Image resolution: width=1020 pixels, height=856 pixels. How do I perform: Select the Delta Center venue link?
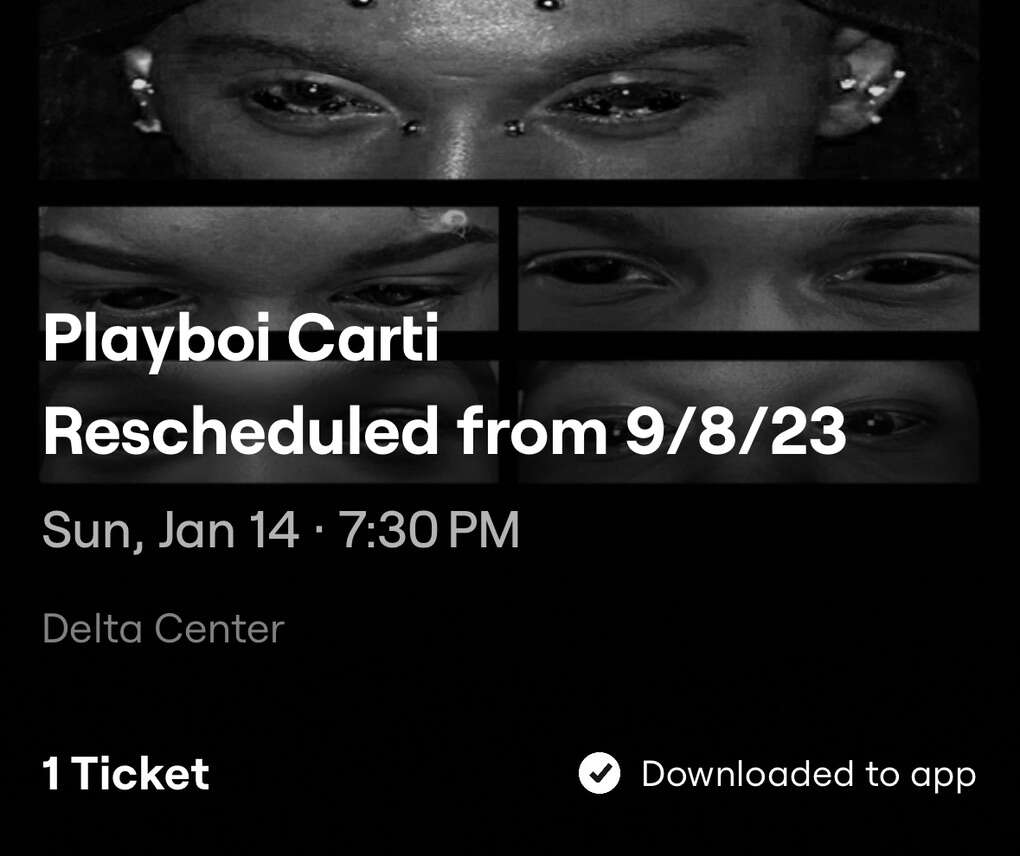coord(162,628)
